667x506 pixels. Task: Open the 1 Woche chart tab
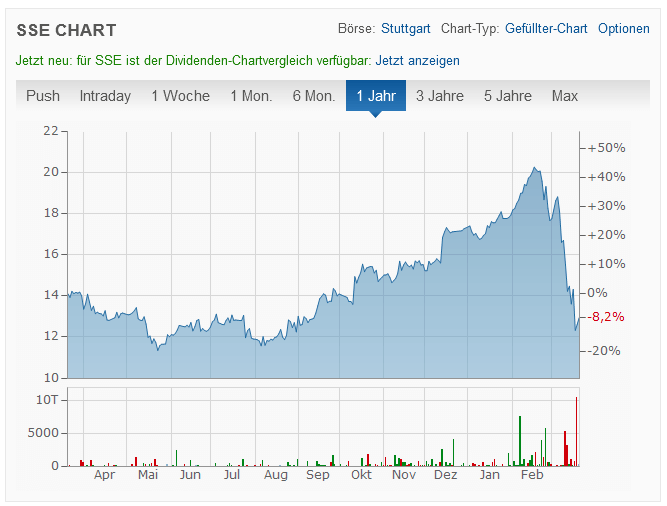180,96
